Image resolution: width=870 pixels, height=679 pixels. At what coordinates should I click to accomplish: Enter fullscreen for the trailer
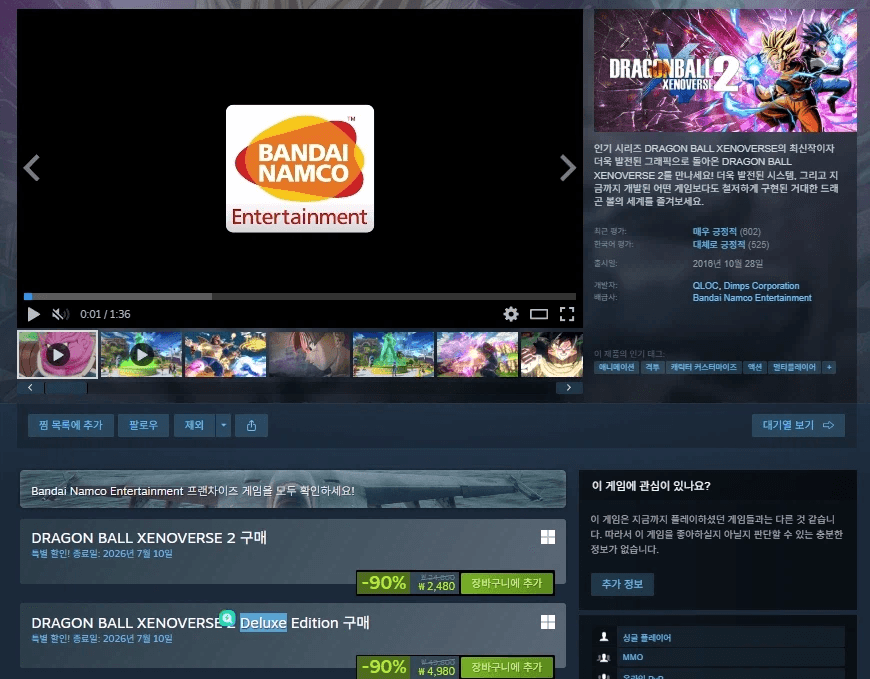pyautogui.click(x=566, y=315)
